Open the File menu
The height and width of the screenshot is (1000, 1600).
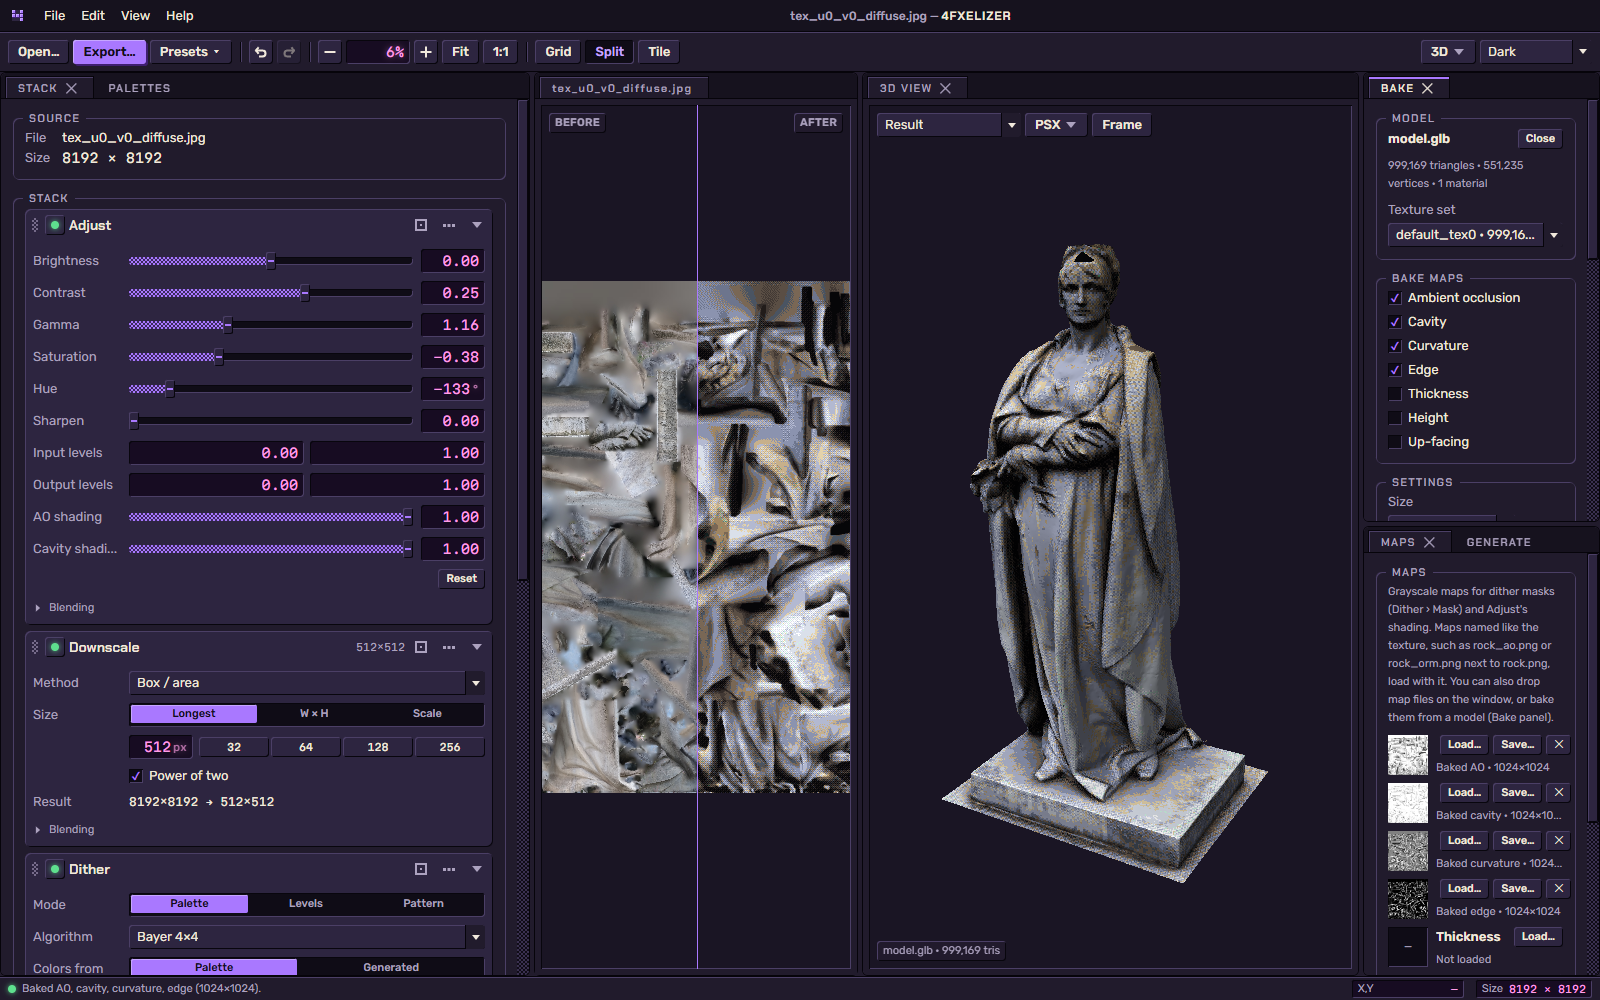55,16
